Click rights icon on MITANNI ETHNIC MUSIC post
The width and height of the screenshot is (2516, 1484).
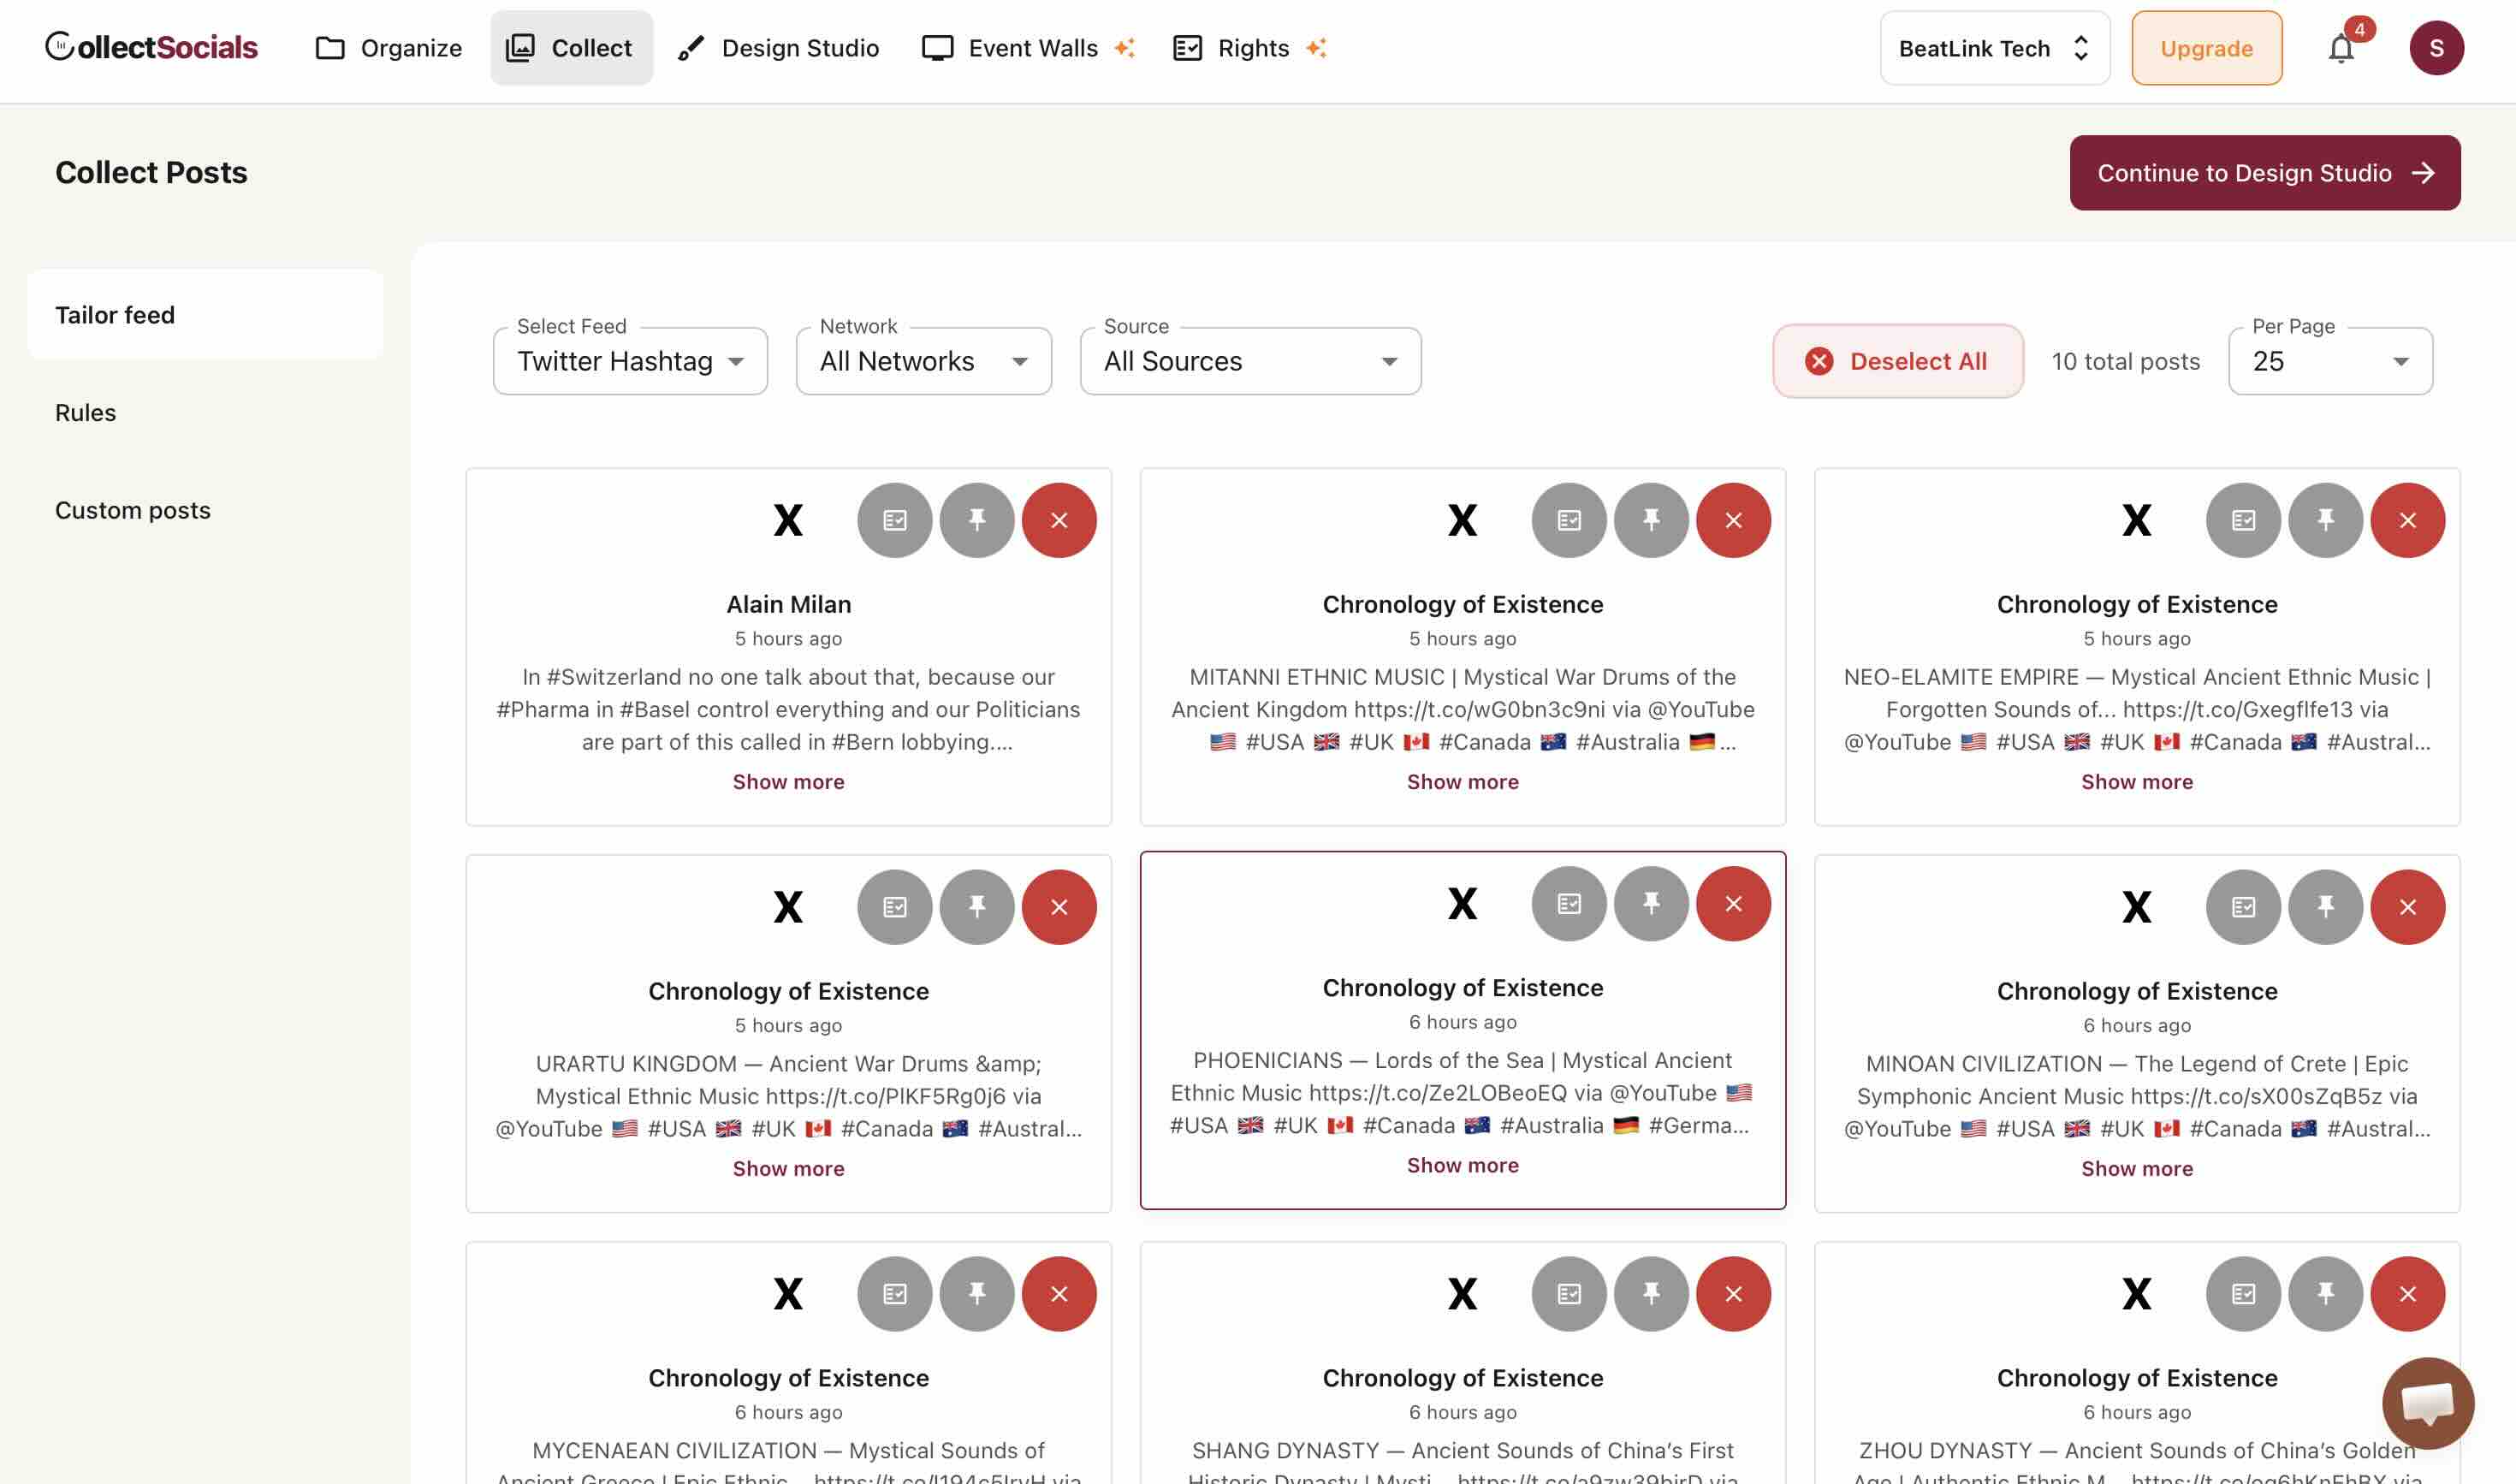point(1569,520)
